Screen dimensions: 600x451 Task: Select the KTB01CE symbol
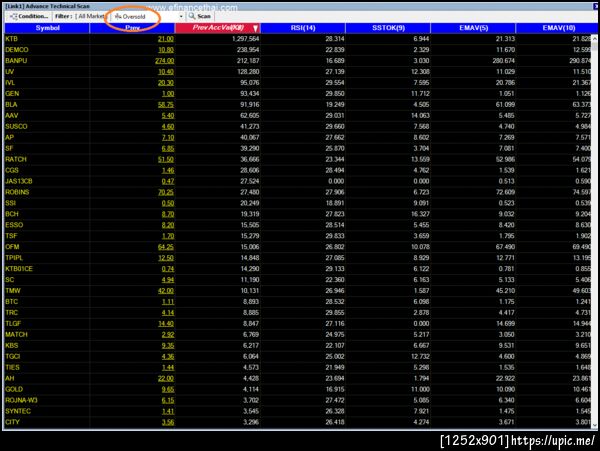(19, 269)
